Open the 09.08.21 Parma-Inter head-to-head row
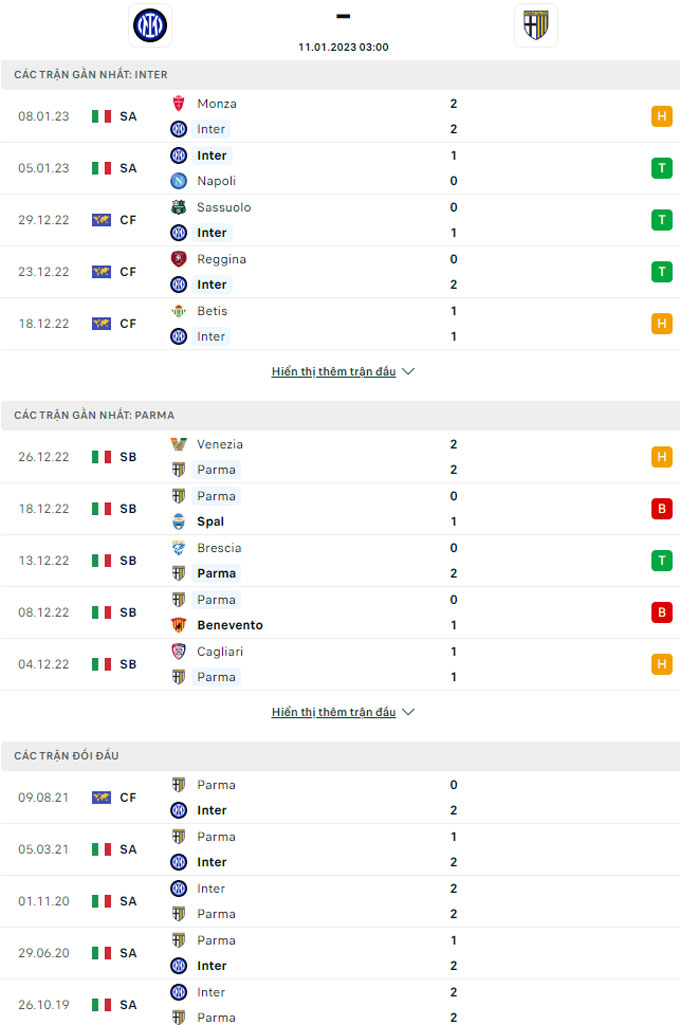 click(340, 798)
